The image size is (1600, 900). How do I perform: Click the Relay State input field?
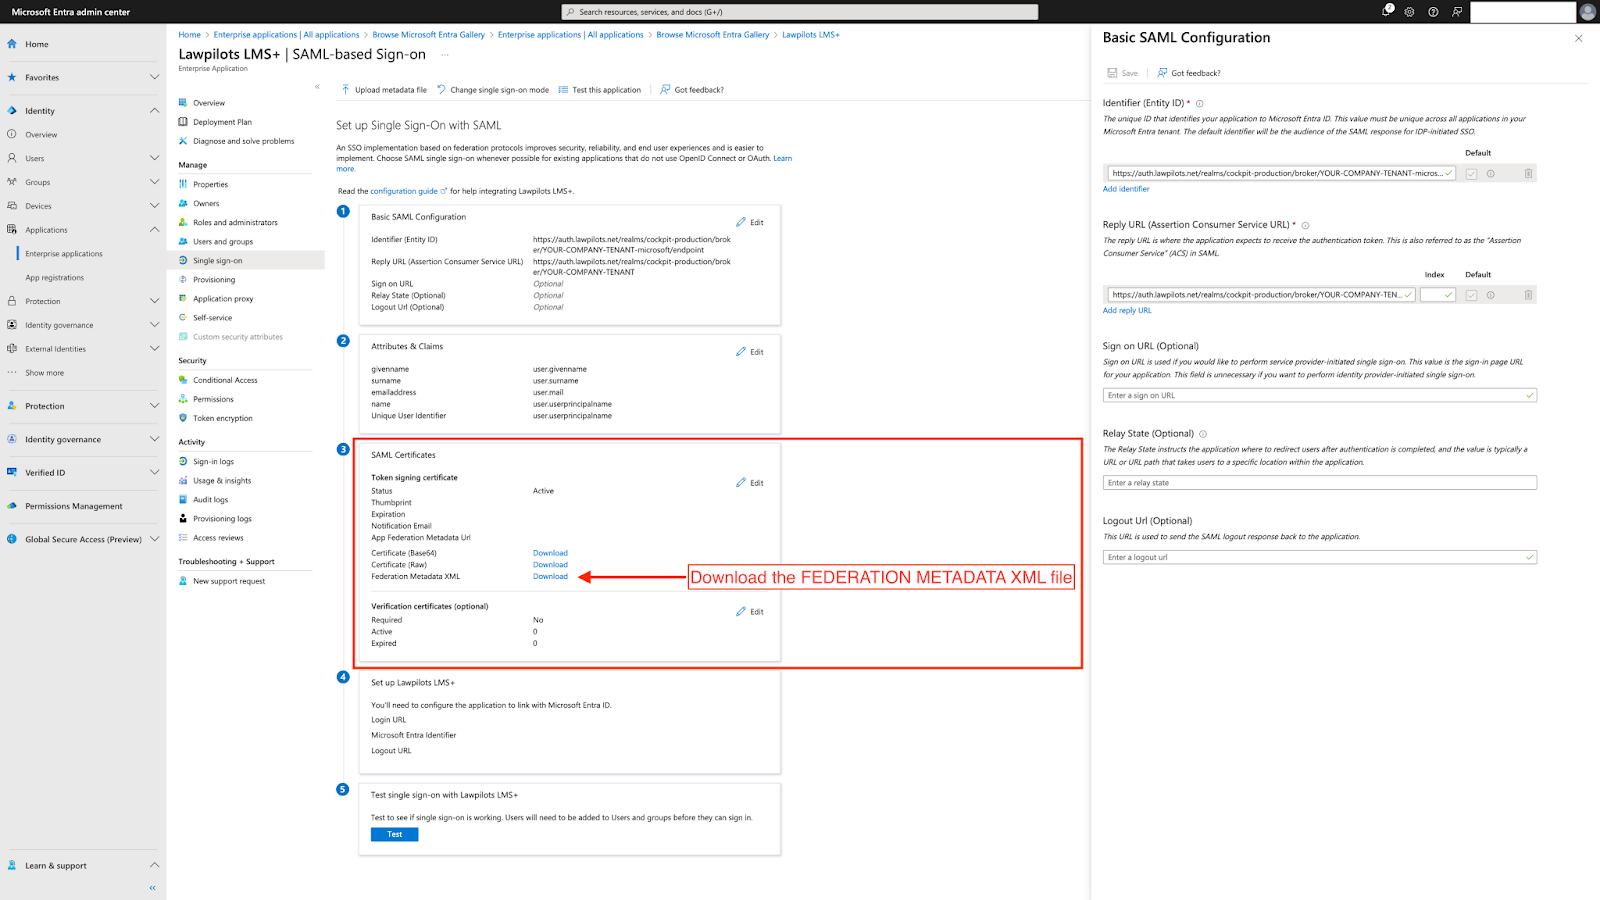click(x=1320, y=483)
